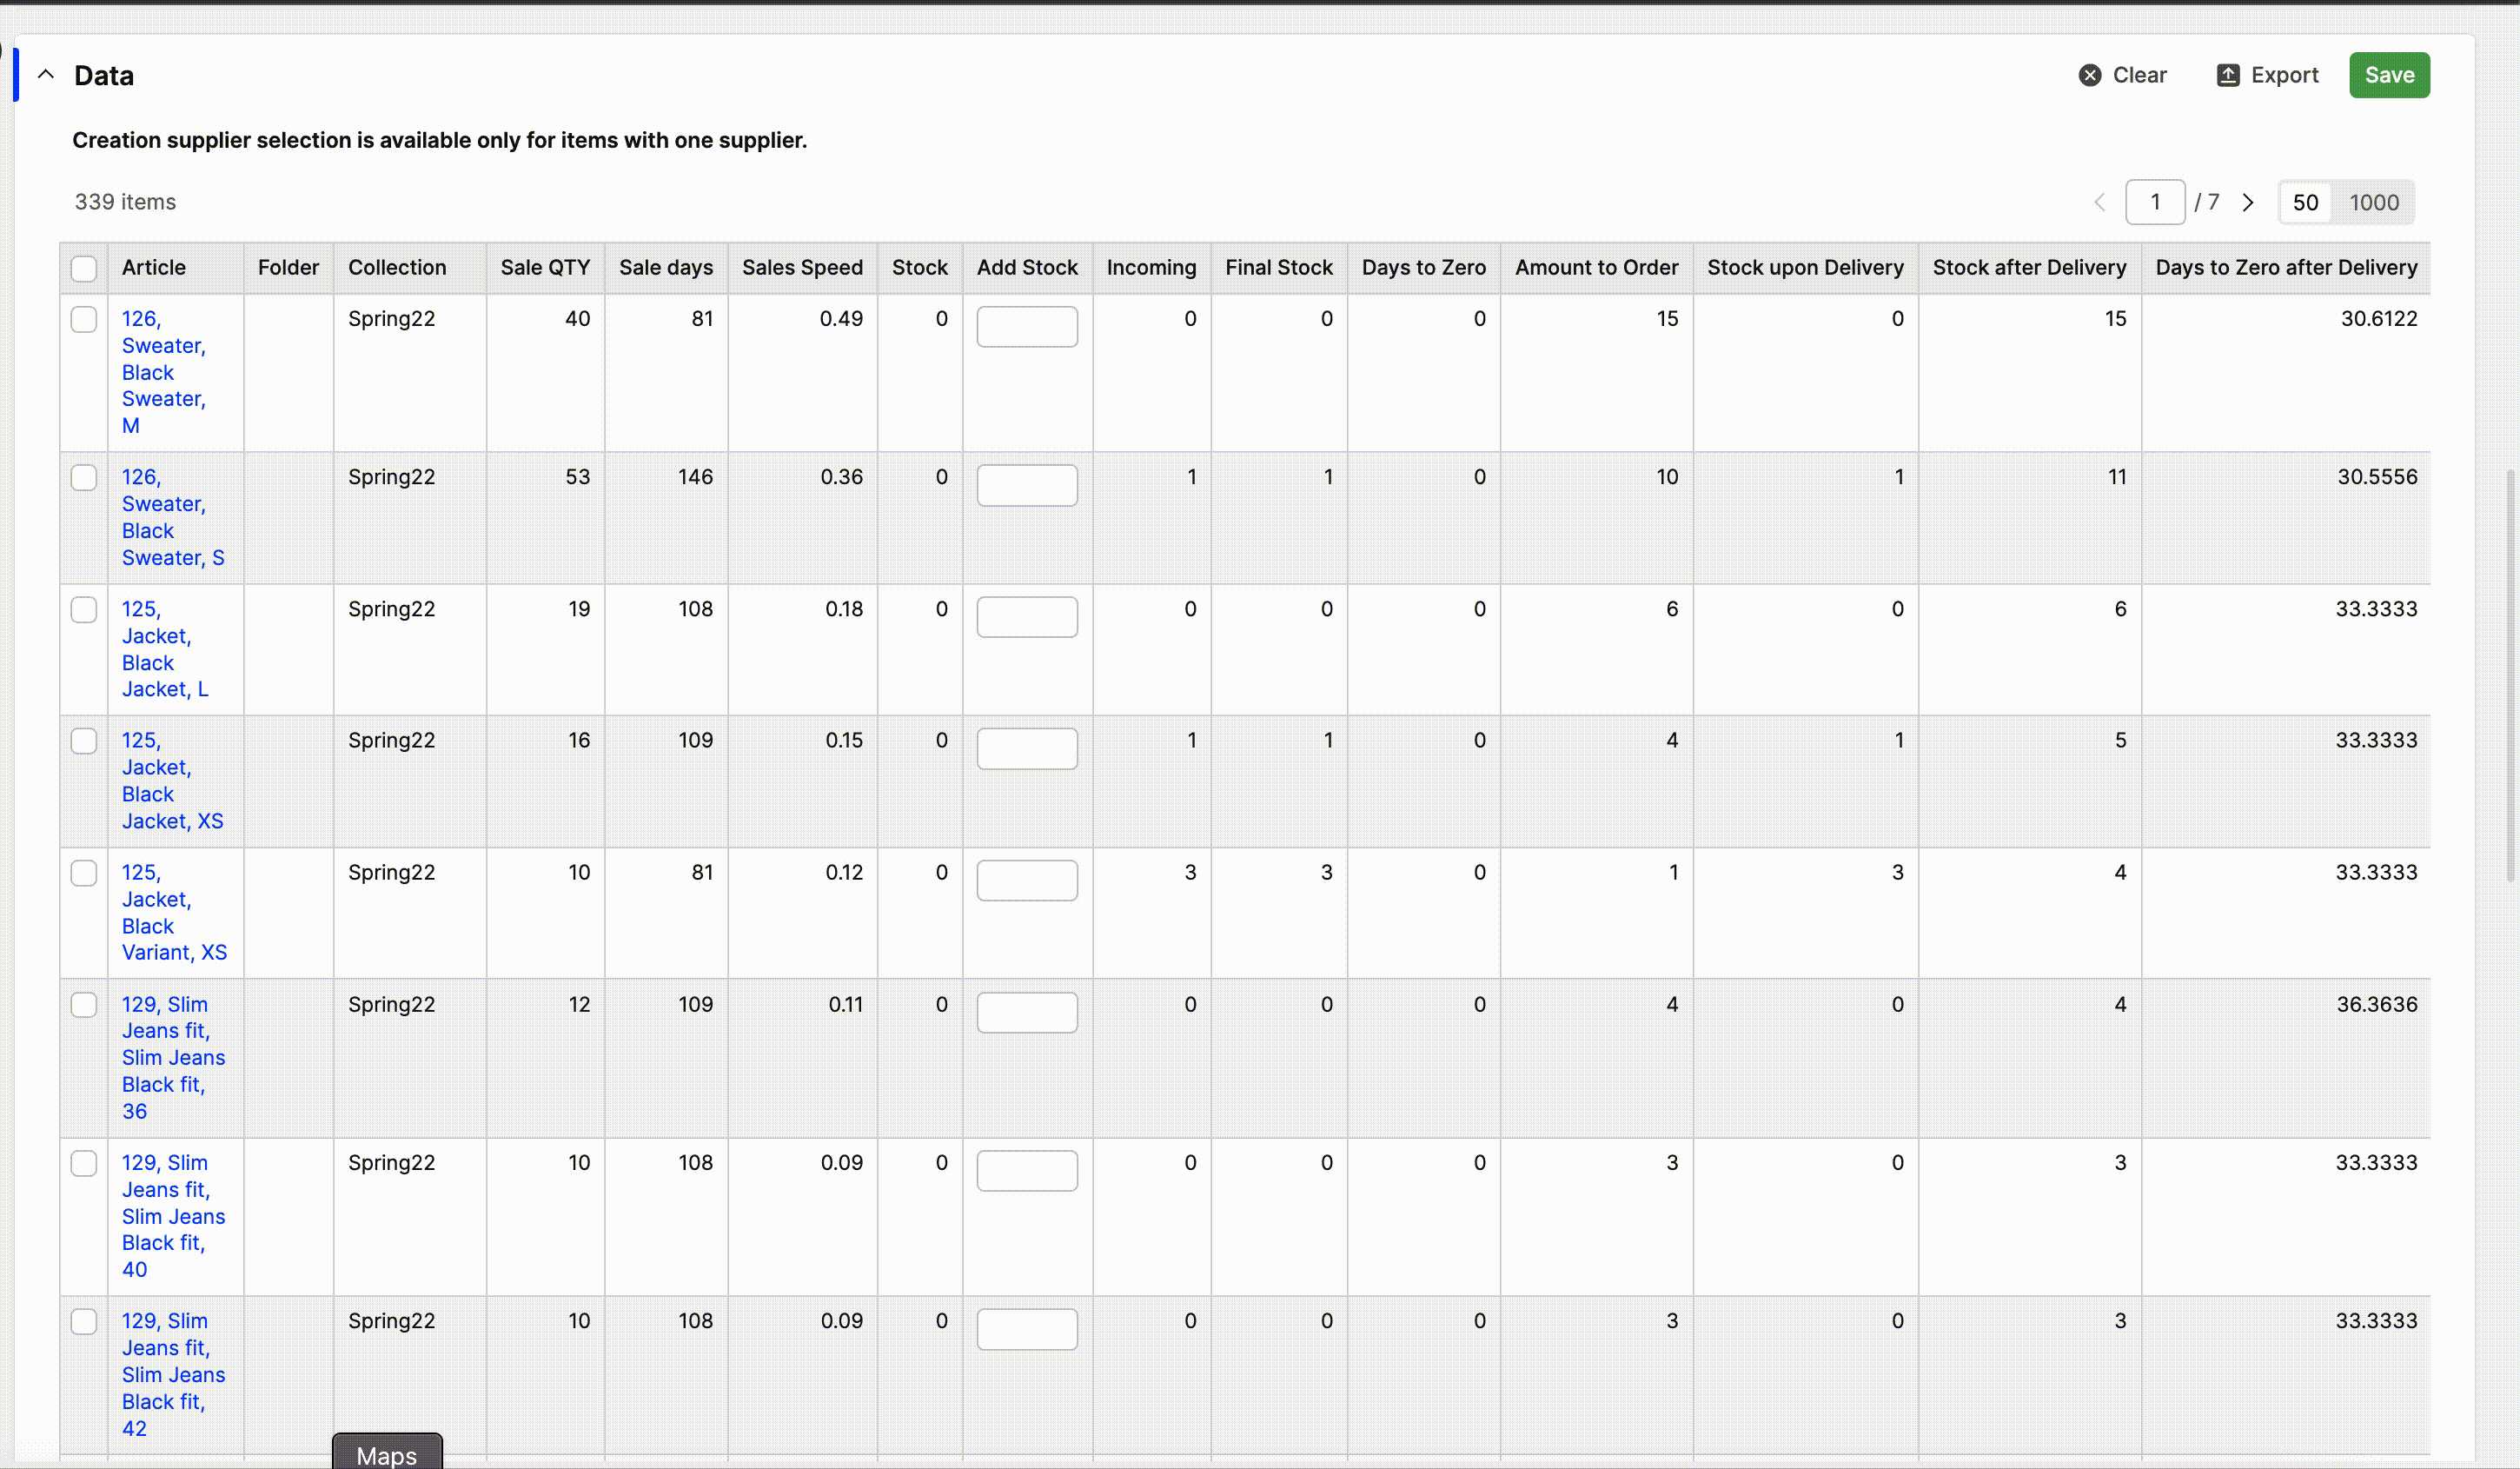
Task: Tick the 129 Slim Jeans 36 checkbox
Action: pos(84,1005)
